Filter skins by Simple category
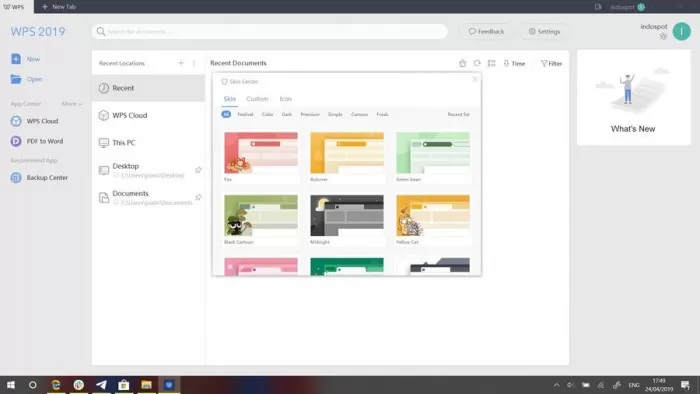700x394 pixels. coord(335,114)
